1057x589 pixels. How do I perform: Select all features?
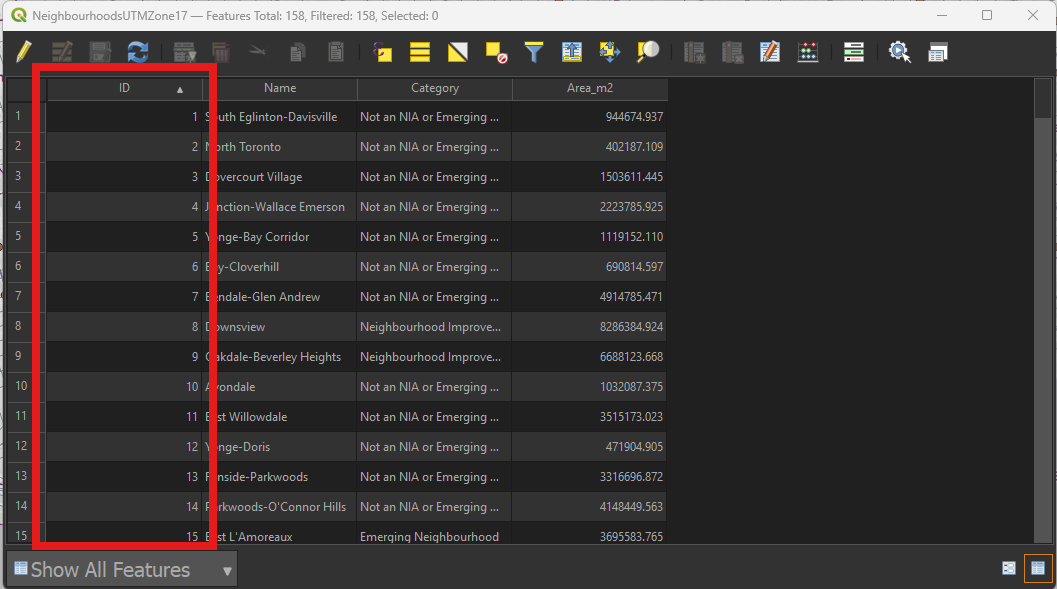click(x=420, y=52)
